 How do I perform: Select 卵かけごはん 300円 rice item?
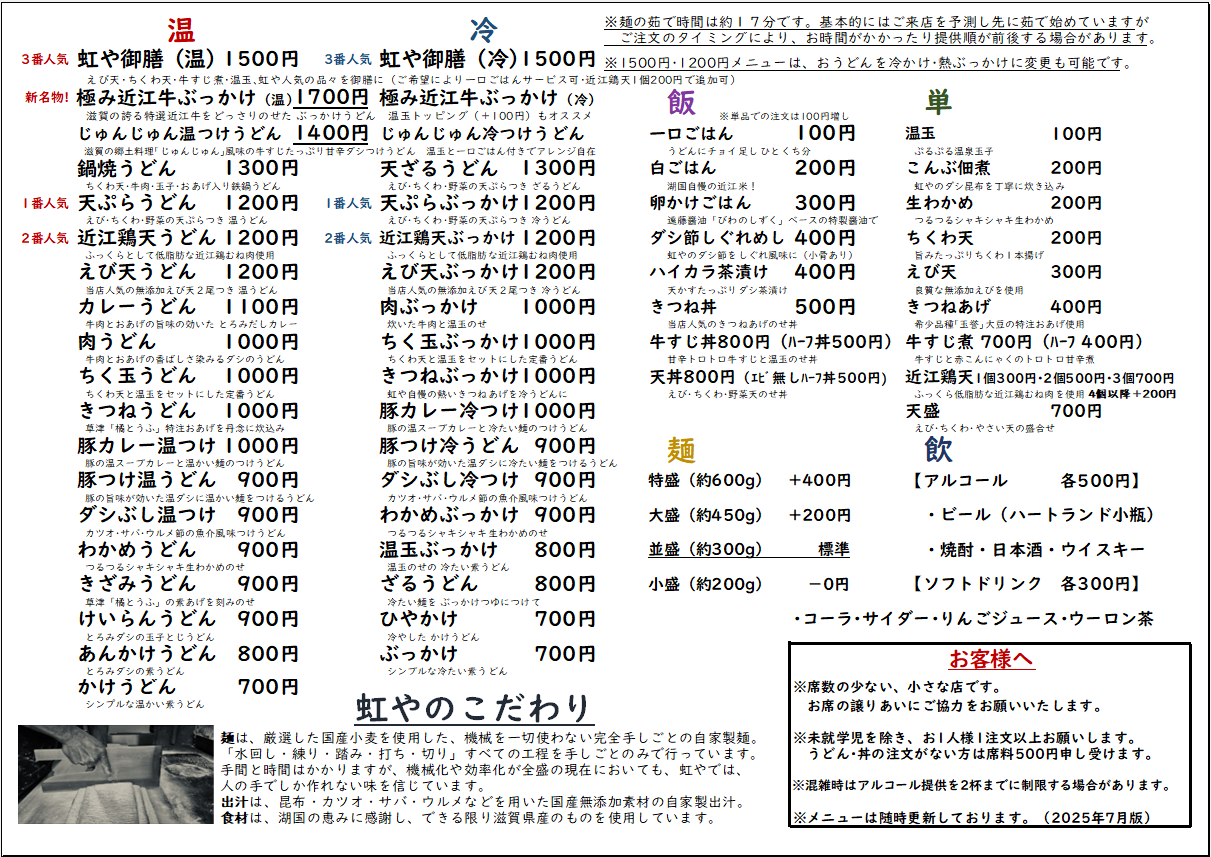pos(752,203)
